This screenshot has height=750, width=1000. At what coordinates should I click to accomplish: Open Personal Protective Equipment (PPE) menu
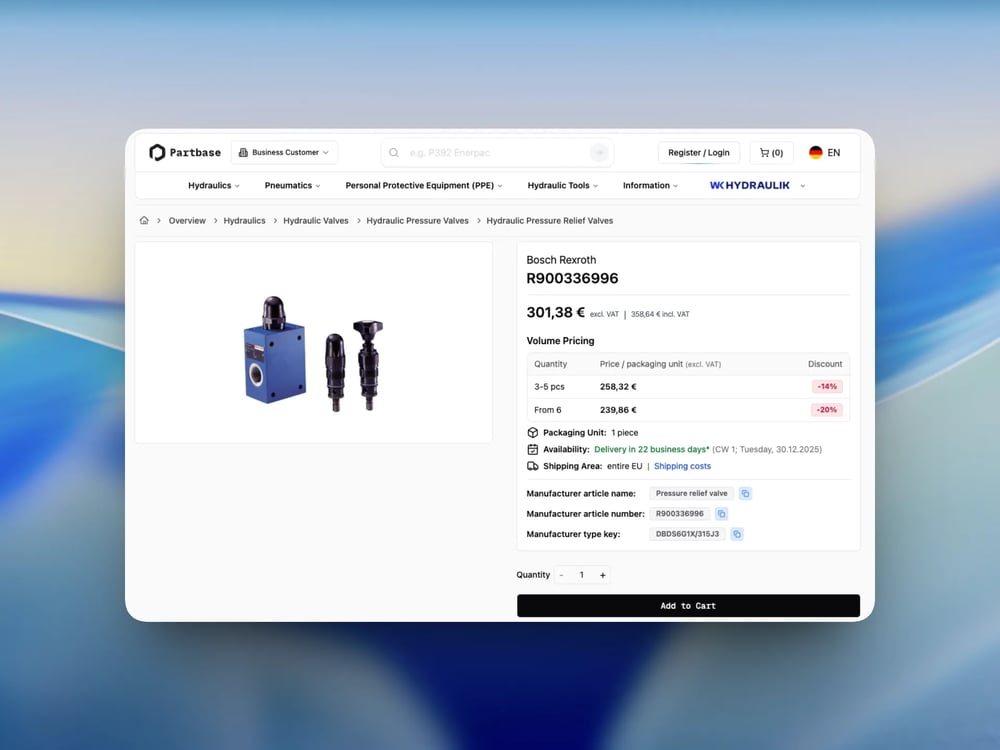coord(423,186)
